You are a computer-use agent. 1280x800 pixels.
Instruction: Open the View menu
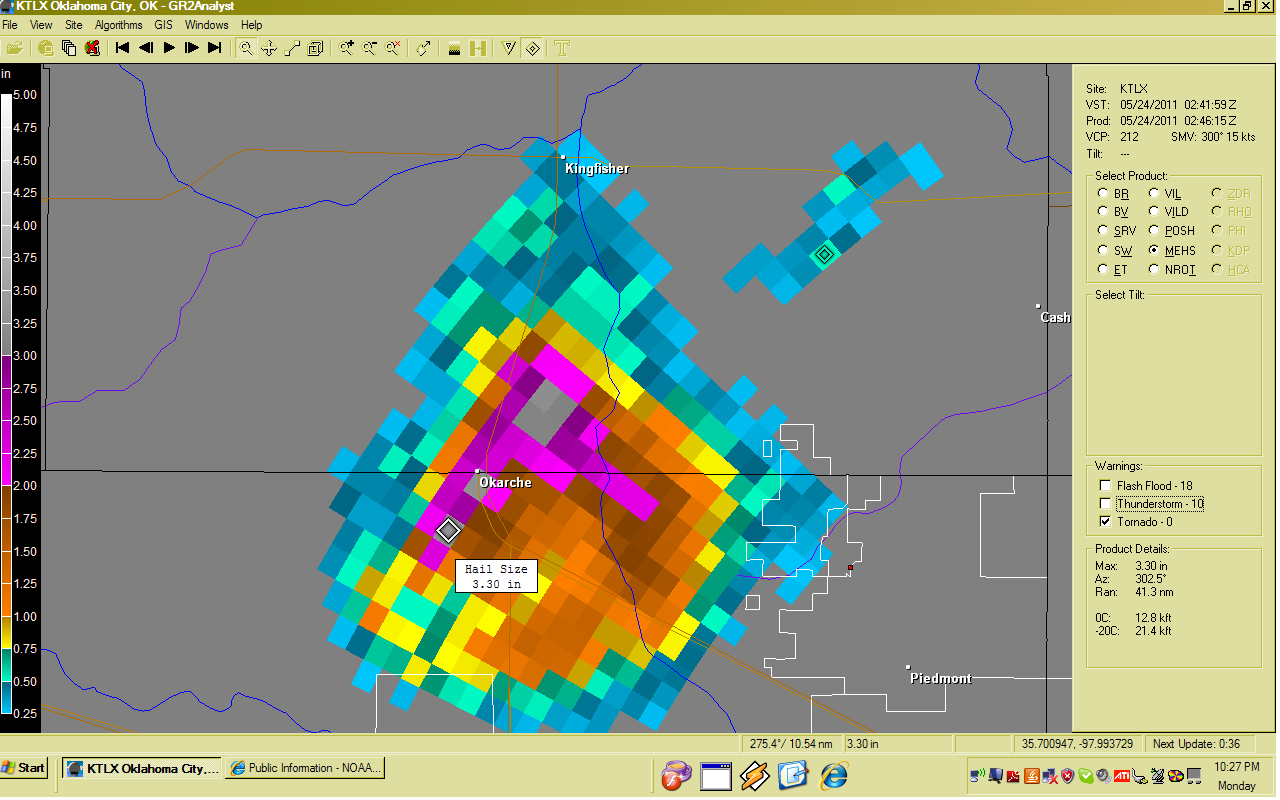tap(41, 25)
